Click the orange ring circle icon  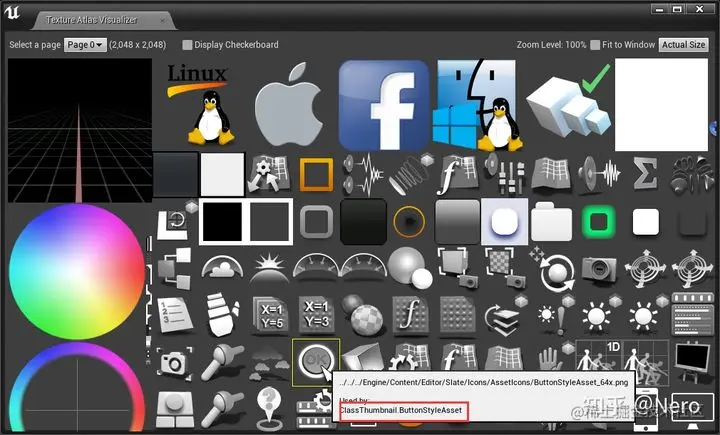pos(409,222)
